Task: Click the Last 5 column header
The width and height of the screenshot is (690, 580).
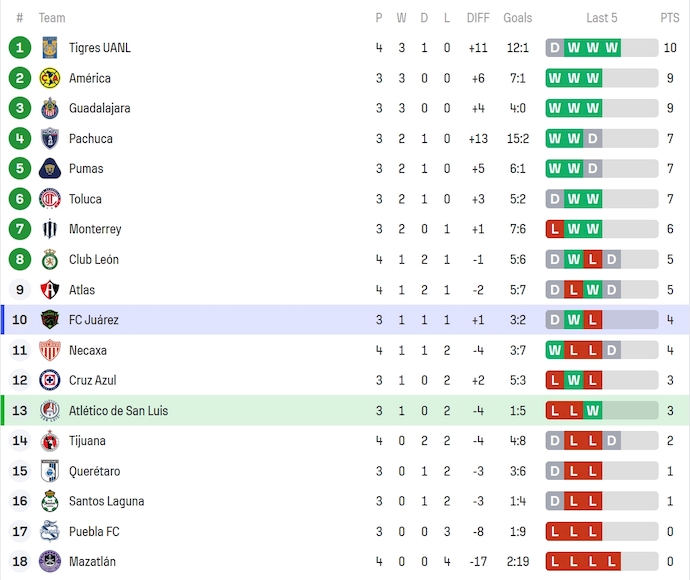Action: pos(602,18)
